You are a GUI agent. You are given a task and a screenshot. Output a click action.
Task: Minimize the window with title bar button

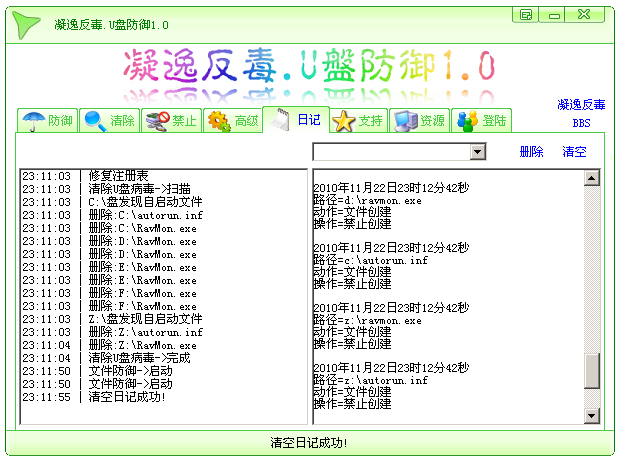[554, 15]
